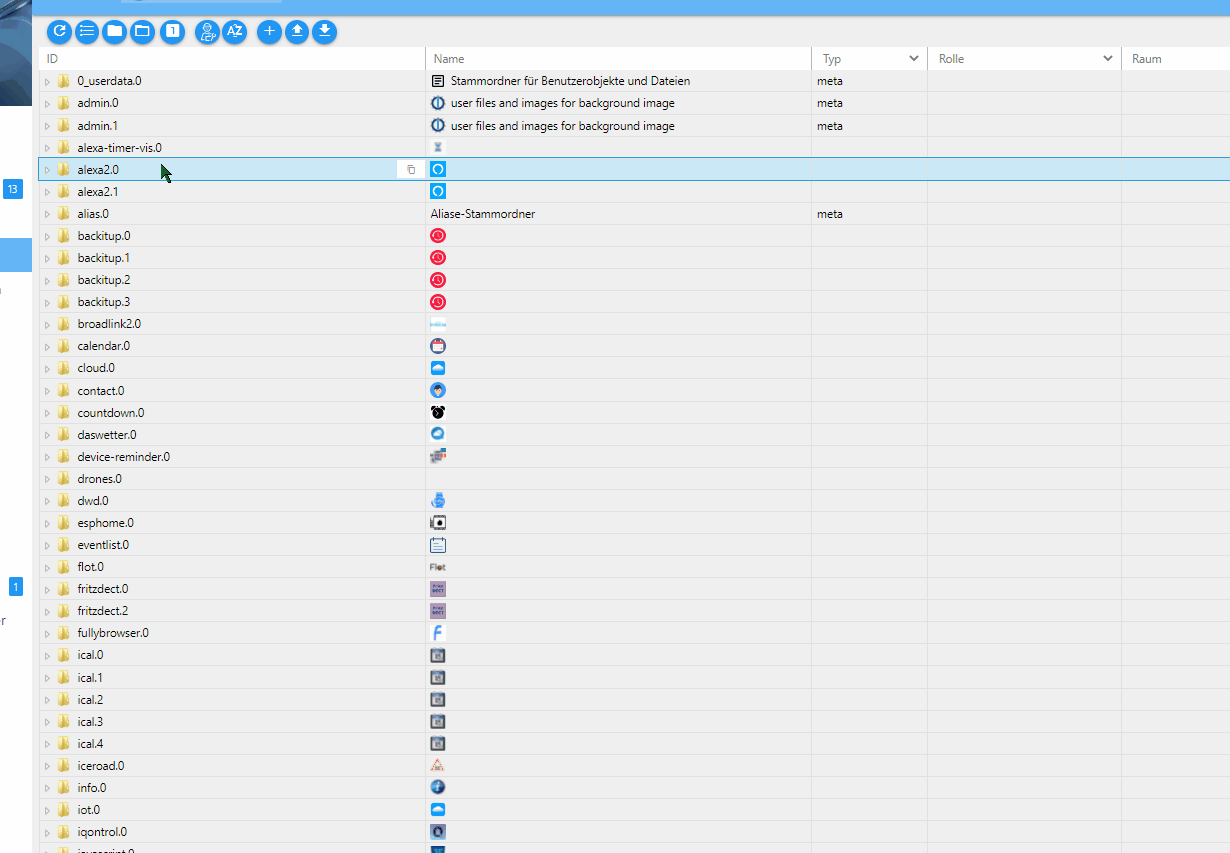The width and height of the screenshot is (1230, 853).
Task: Click the calendar adapter icon for calendar.0
Action: coord(437,346)
